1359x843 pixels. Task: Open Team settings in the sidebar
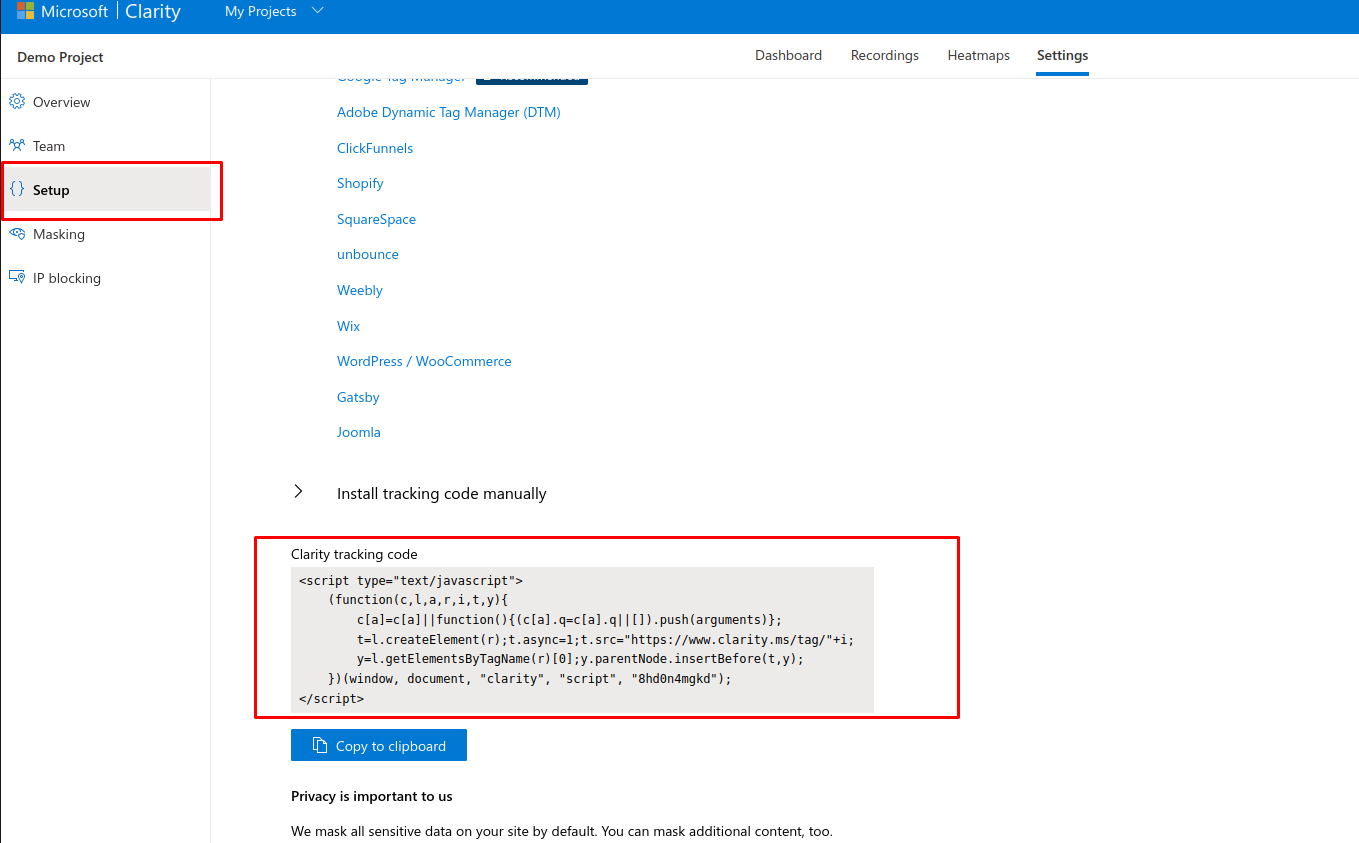106,146
